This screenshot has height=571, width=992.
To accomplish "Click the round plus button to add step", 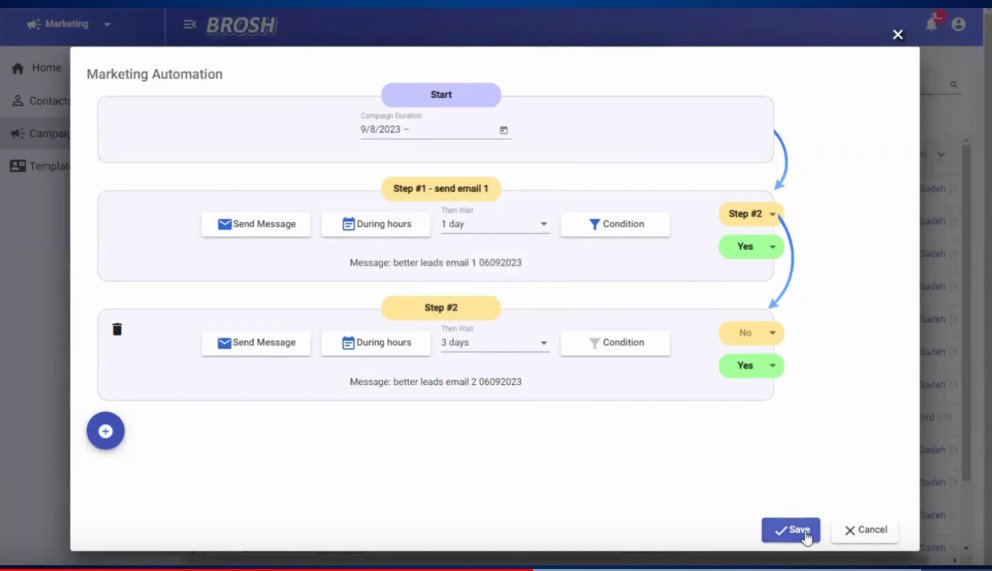I will (105, 431).
